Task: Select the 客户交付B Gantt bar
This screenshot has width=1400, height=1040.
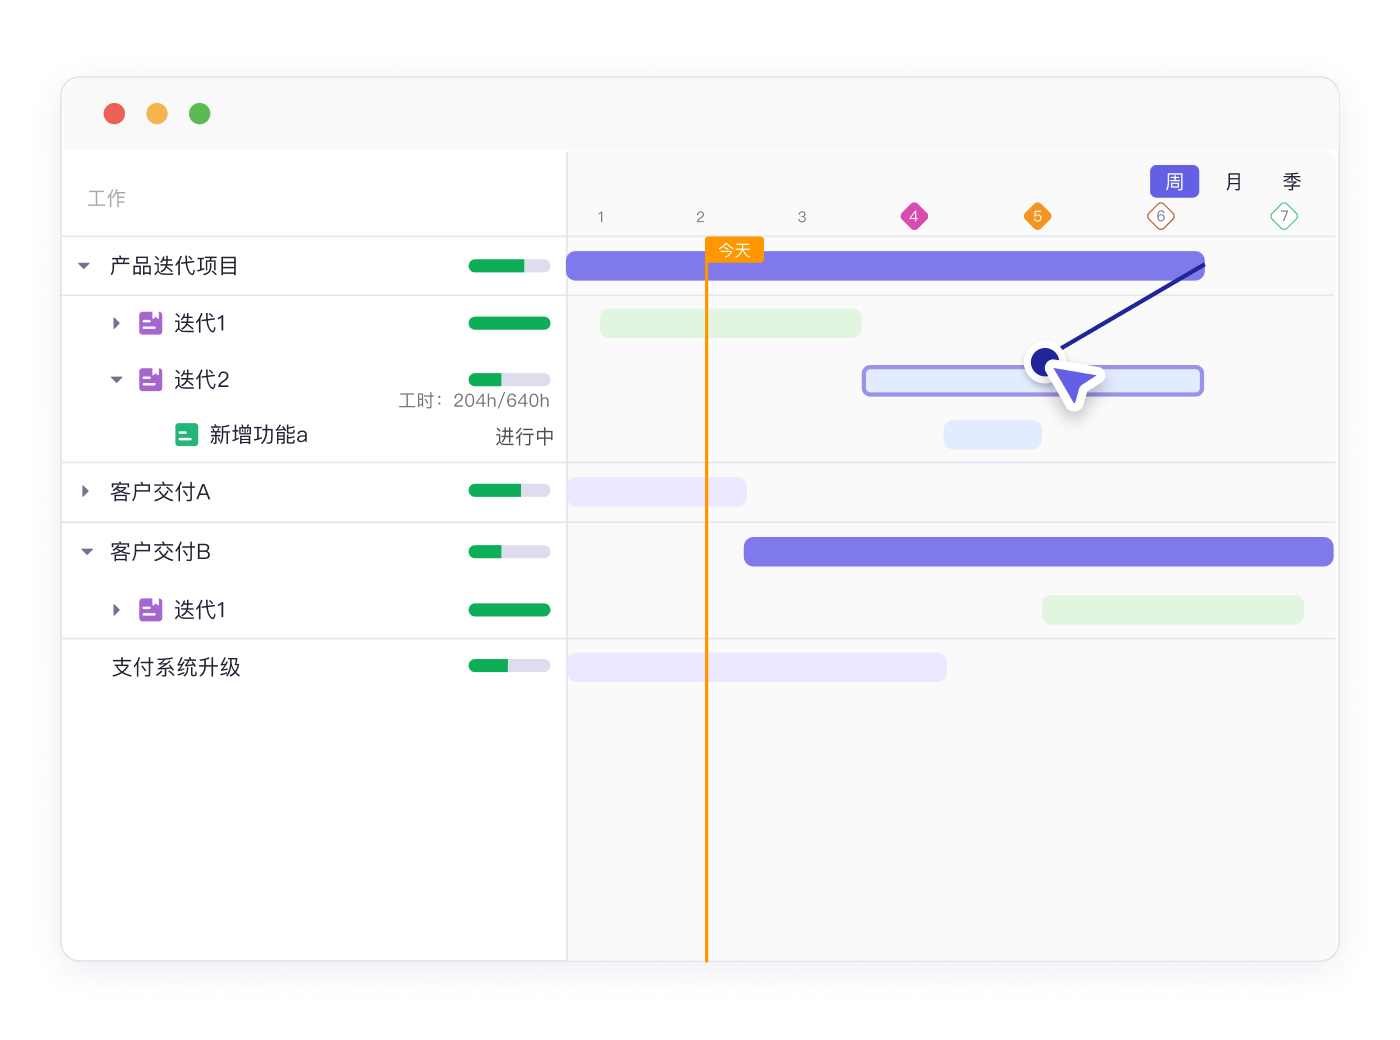Action: pos(1039,552)
